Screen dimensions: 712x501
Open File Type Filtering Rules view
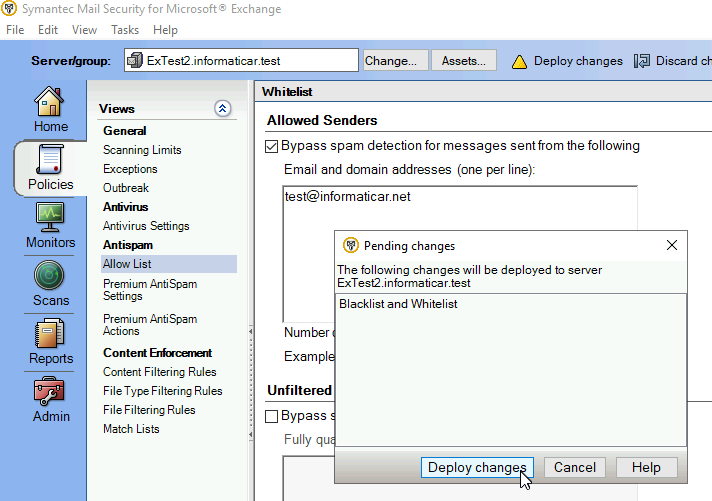coord(163,391)
